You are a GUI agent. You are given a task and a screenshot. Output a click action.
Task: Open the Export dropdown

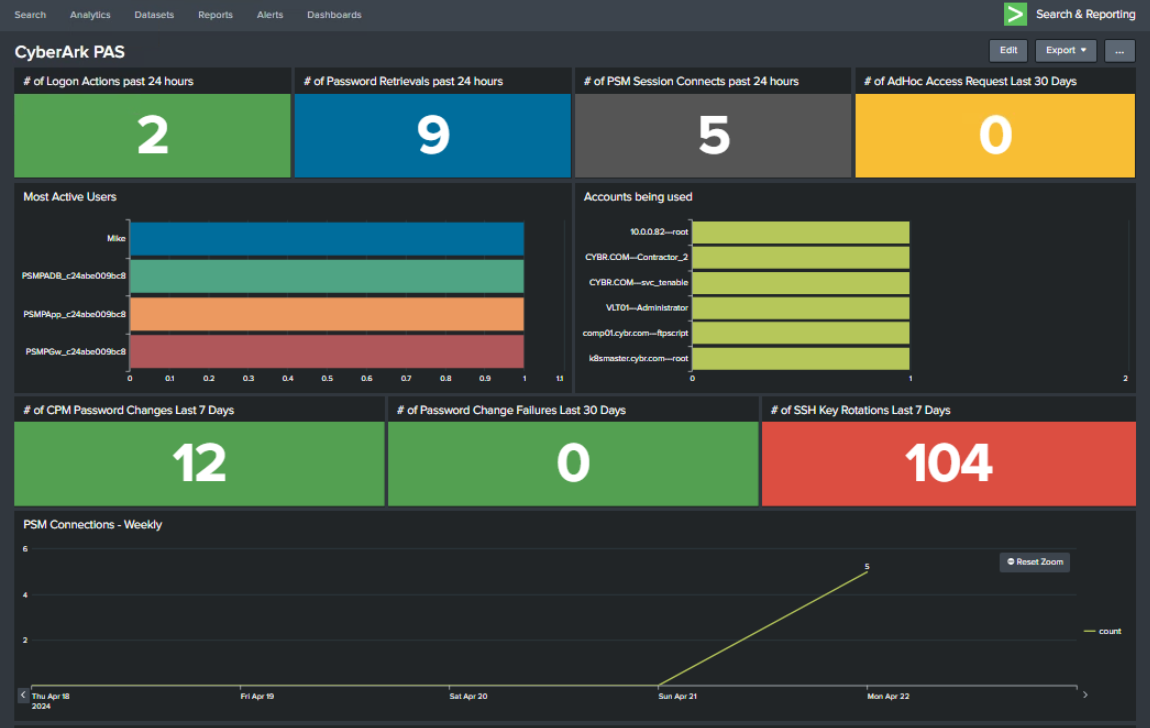pos(1064,50)
